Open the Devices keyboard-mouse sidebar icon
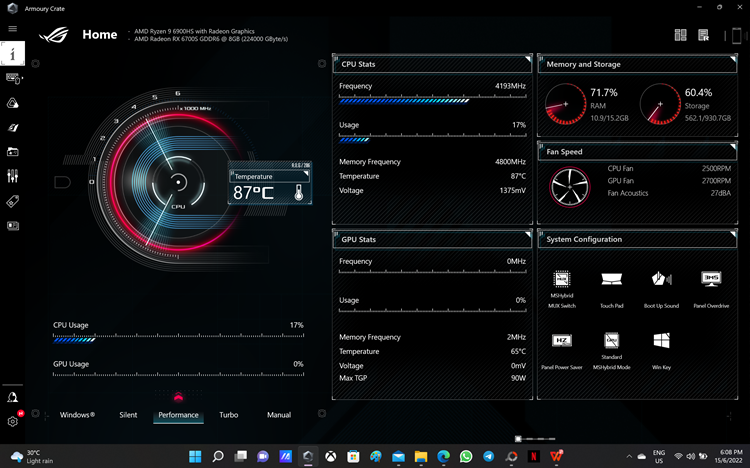 click(x=13, y=78)
